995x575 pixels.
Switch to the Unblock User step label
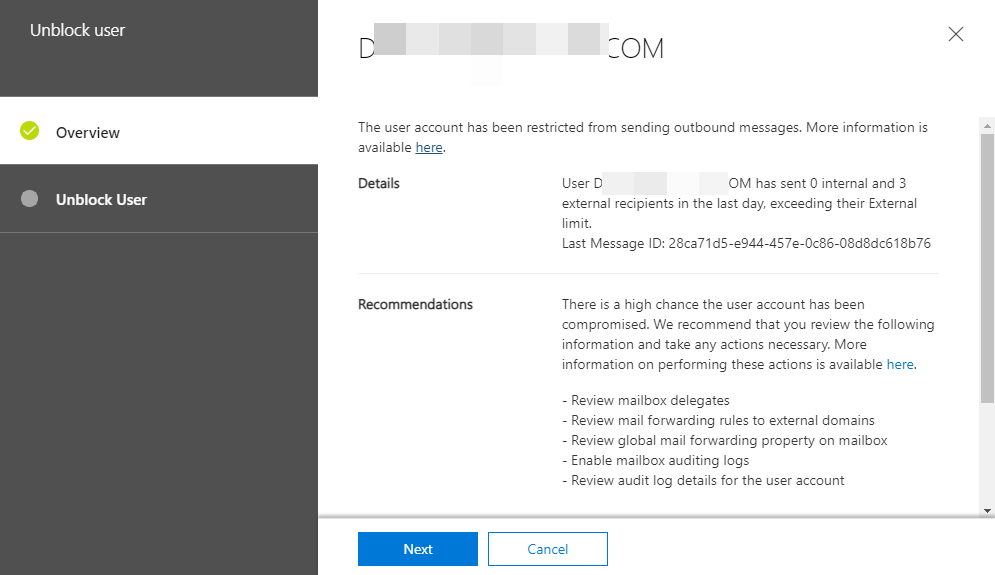[101, 199]
